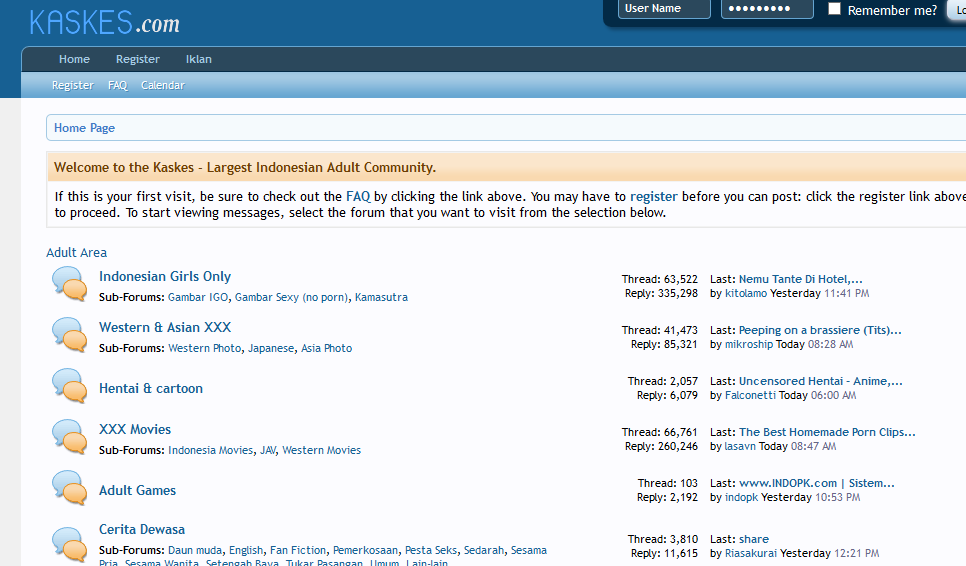Click the 'Thread: 103' count text
This screenshot has width=966, height=566.
pos(667,483)
